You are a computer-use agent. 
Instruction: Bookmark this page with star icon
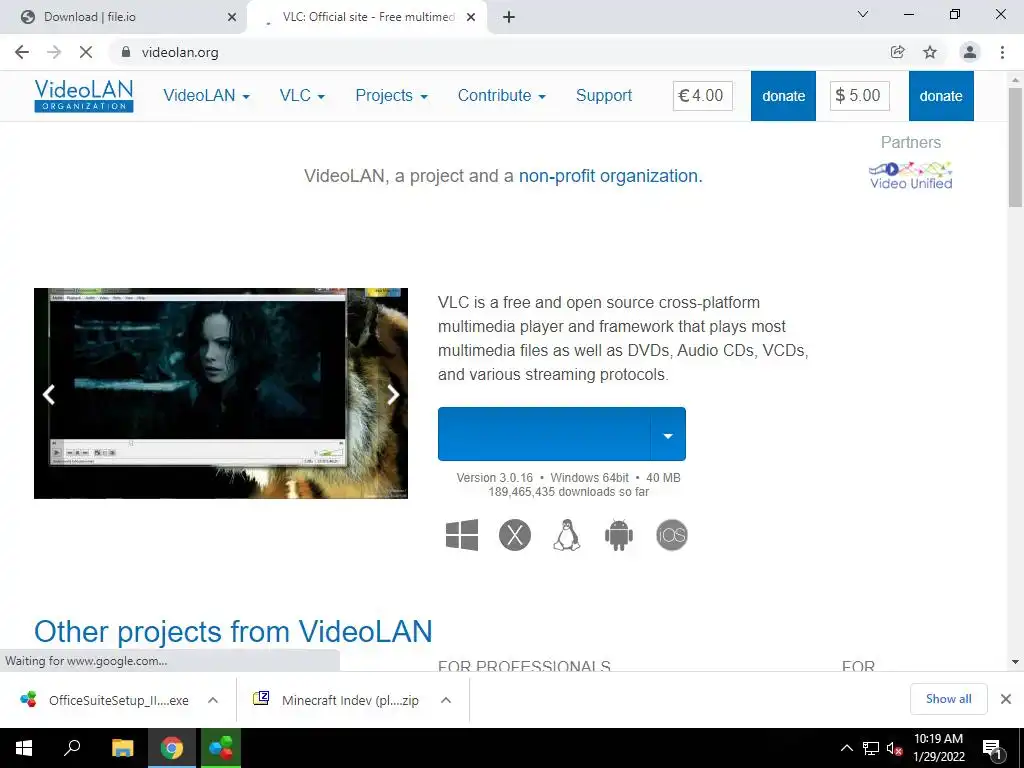(930, 52)
